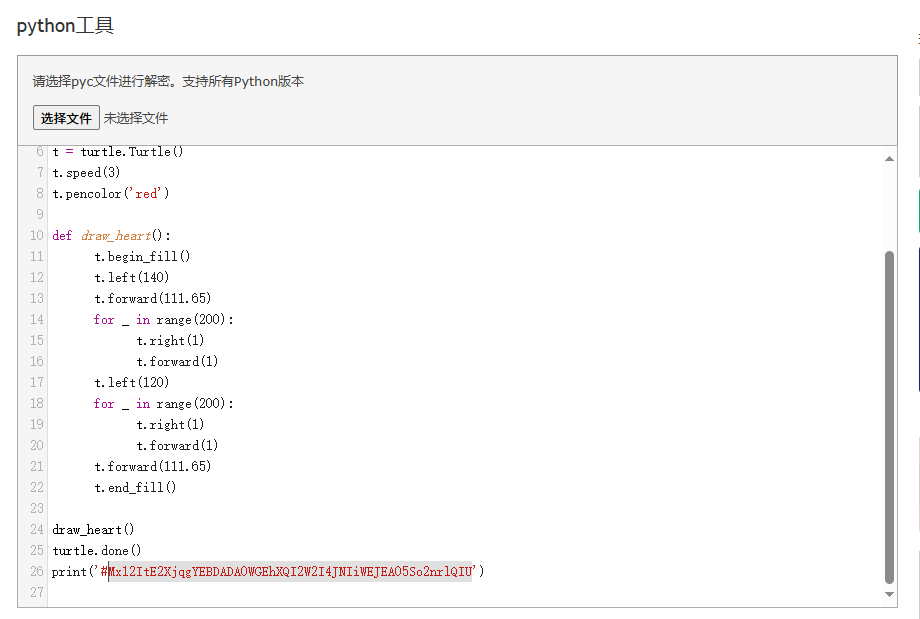This screenshot has height=619, width=920.
Task: Click the turtle.done() code line
Action: tap(97, 550)
